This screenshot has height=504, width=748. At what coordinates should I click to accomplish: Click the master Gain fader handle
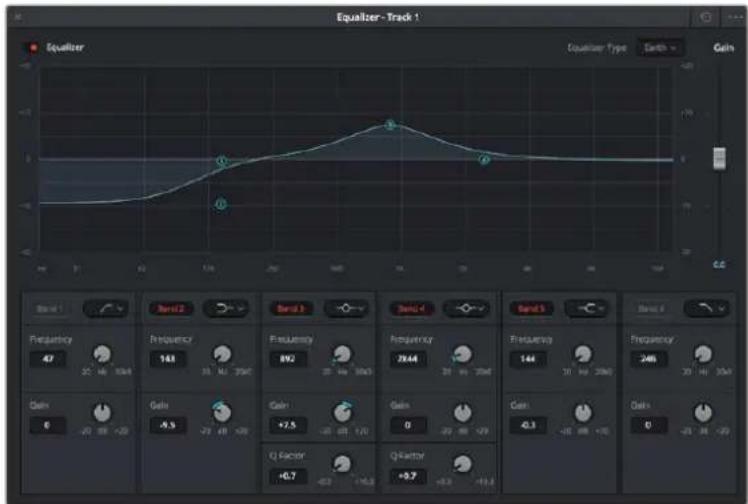point(719,158)
